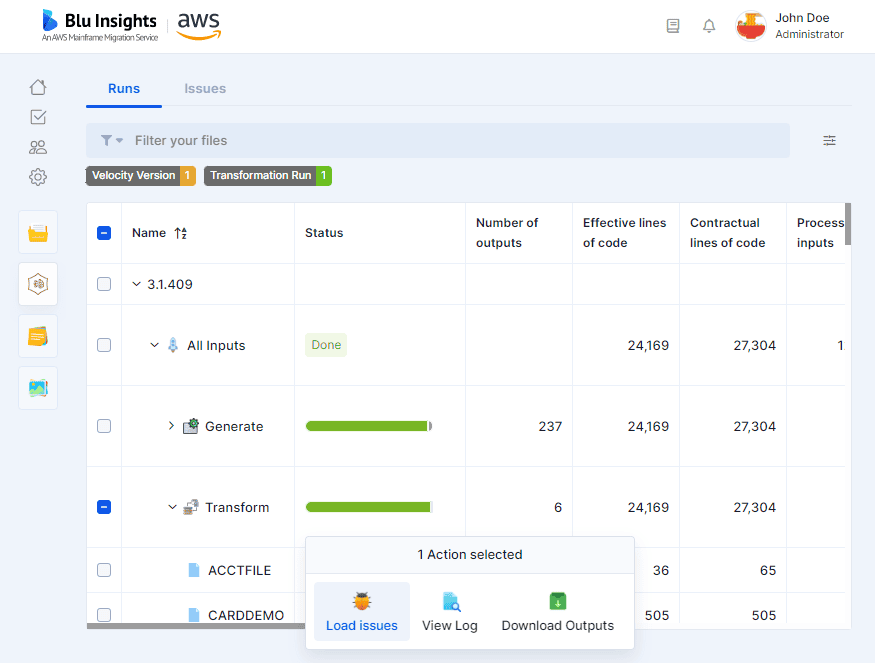Viewport: 875px width, 663px height.
Task: Expand the Generate row
Action: point(171,426)
